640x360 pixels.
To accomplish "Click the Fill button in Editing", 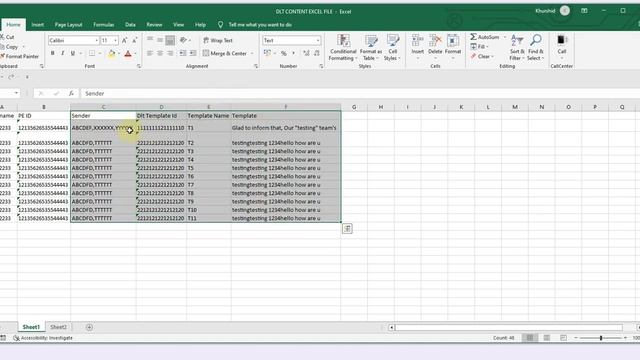I will pos(478,47).
